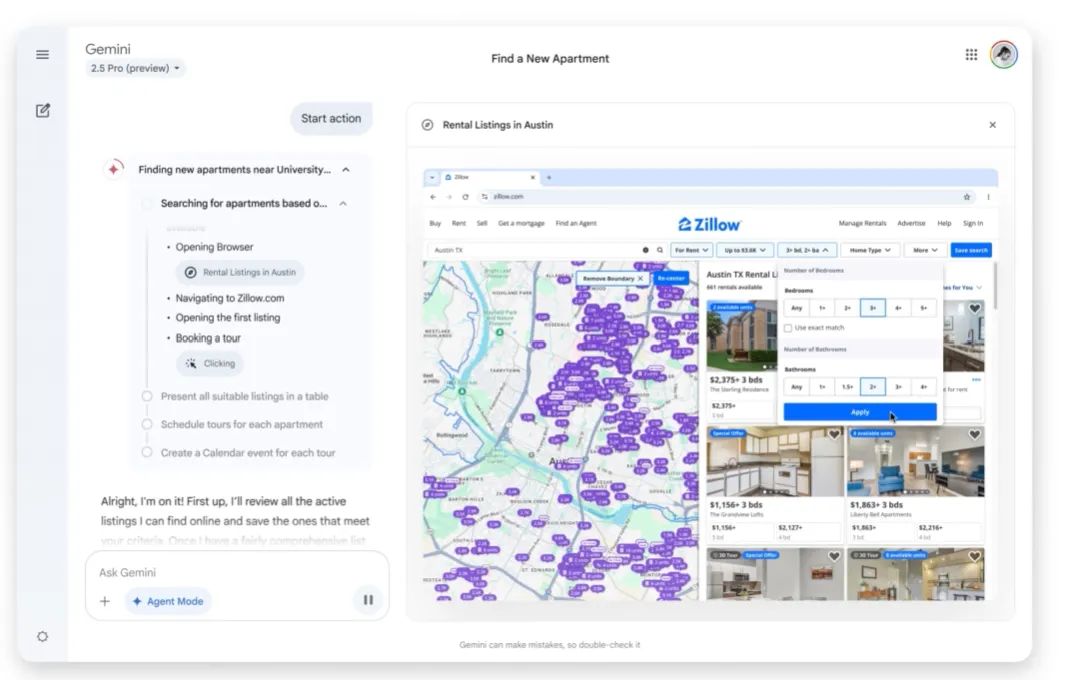
Task: Select 3+ bathrooms option
Action: (x=898, y=387)
